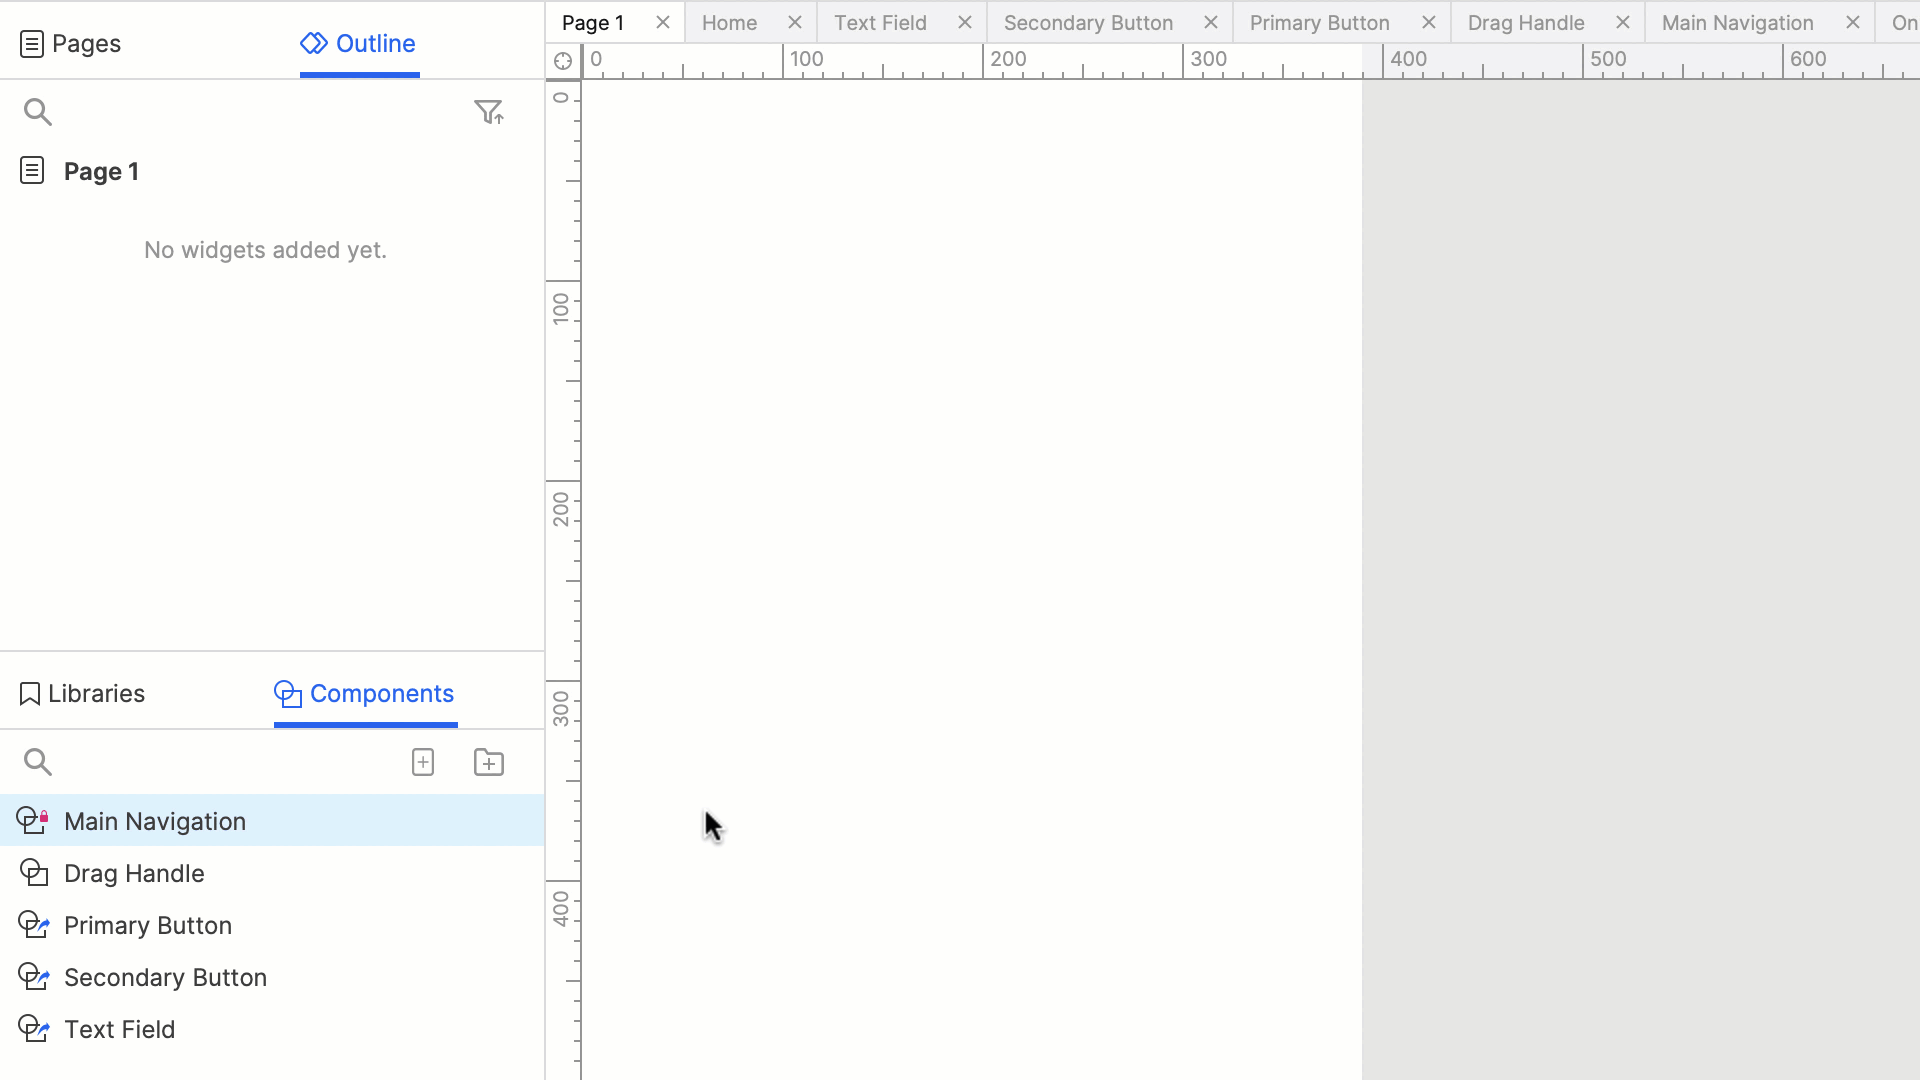Click the Main Navigation component icon

point(33,821)
